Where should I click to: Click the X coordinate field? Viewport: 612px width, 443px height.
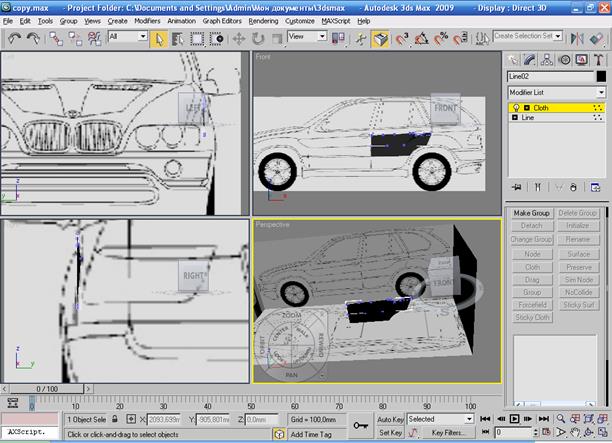164,420
